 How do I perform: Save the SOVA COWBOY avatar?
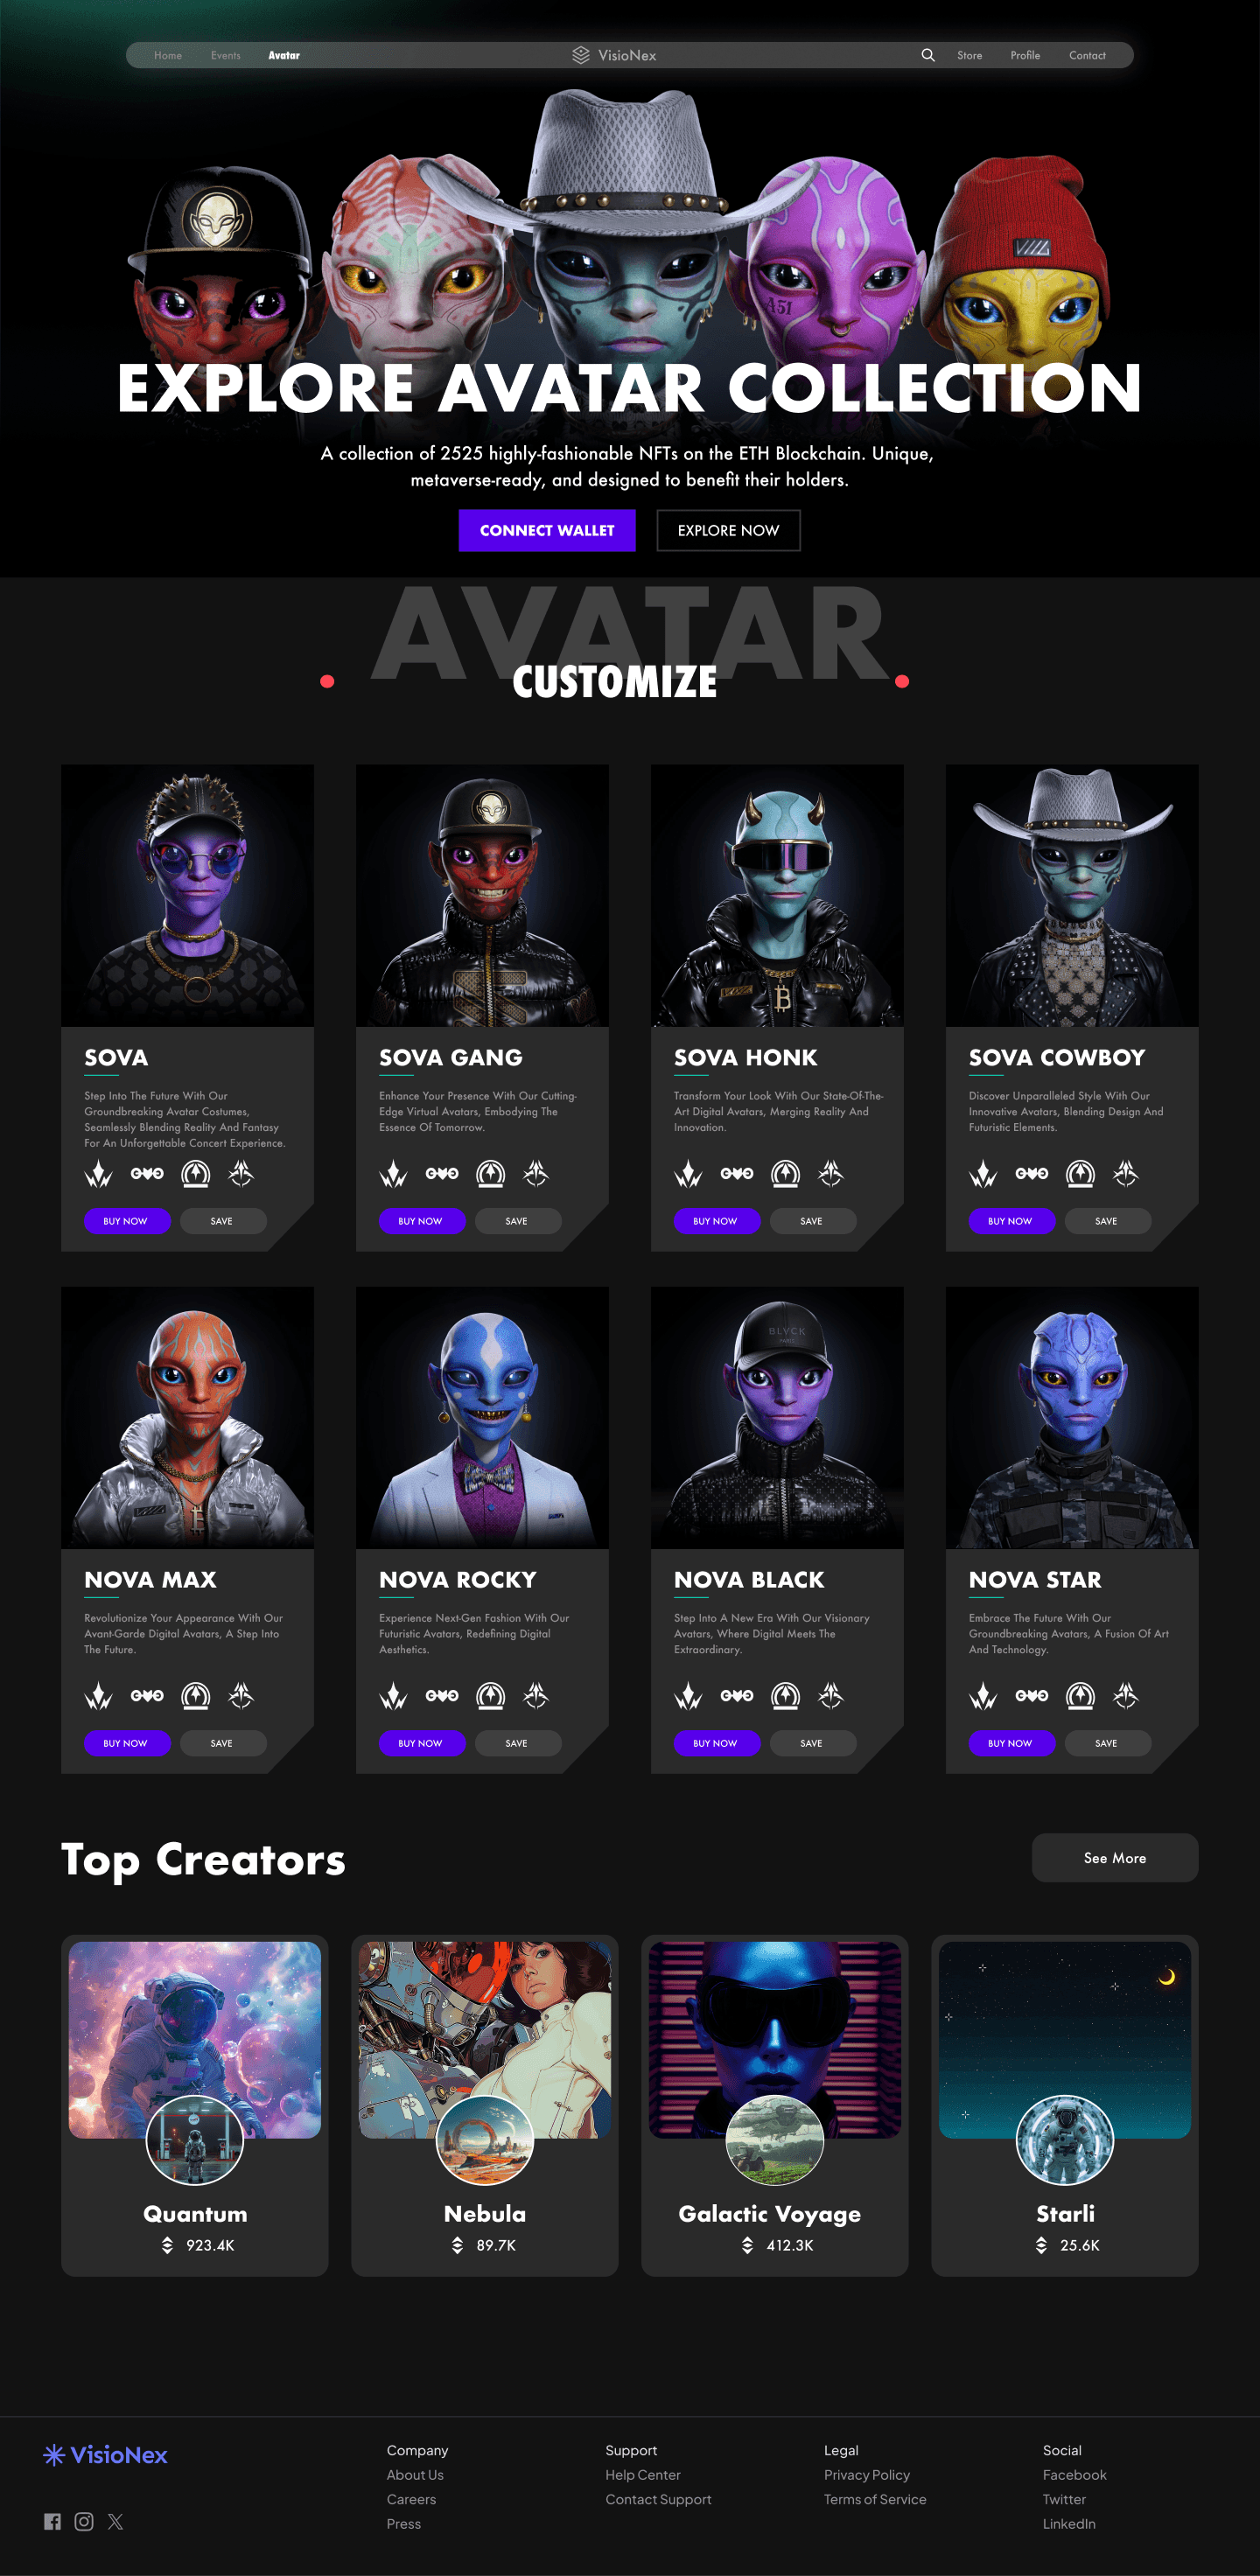point(1107,1221)
